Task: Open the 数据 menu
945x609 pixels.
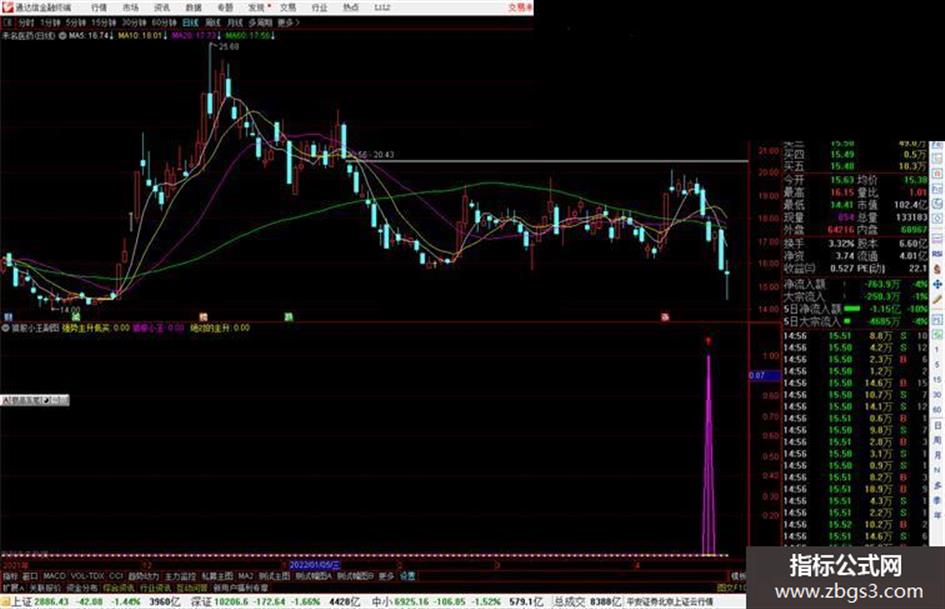Action: [x=193, y=8]
